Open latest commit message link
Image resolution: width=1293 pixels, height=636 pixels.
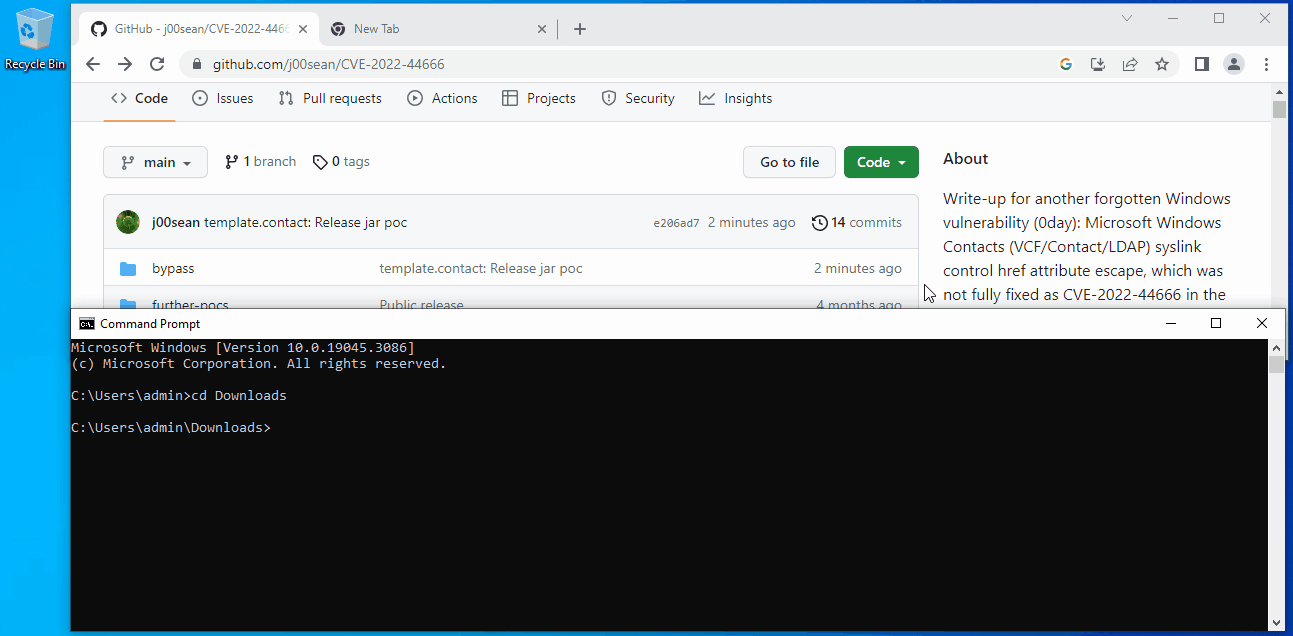pos(306,223)
